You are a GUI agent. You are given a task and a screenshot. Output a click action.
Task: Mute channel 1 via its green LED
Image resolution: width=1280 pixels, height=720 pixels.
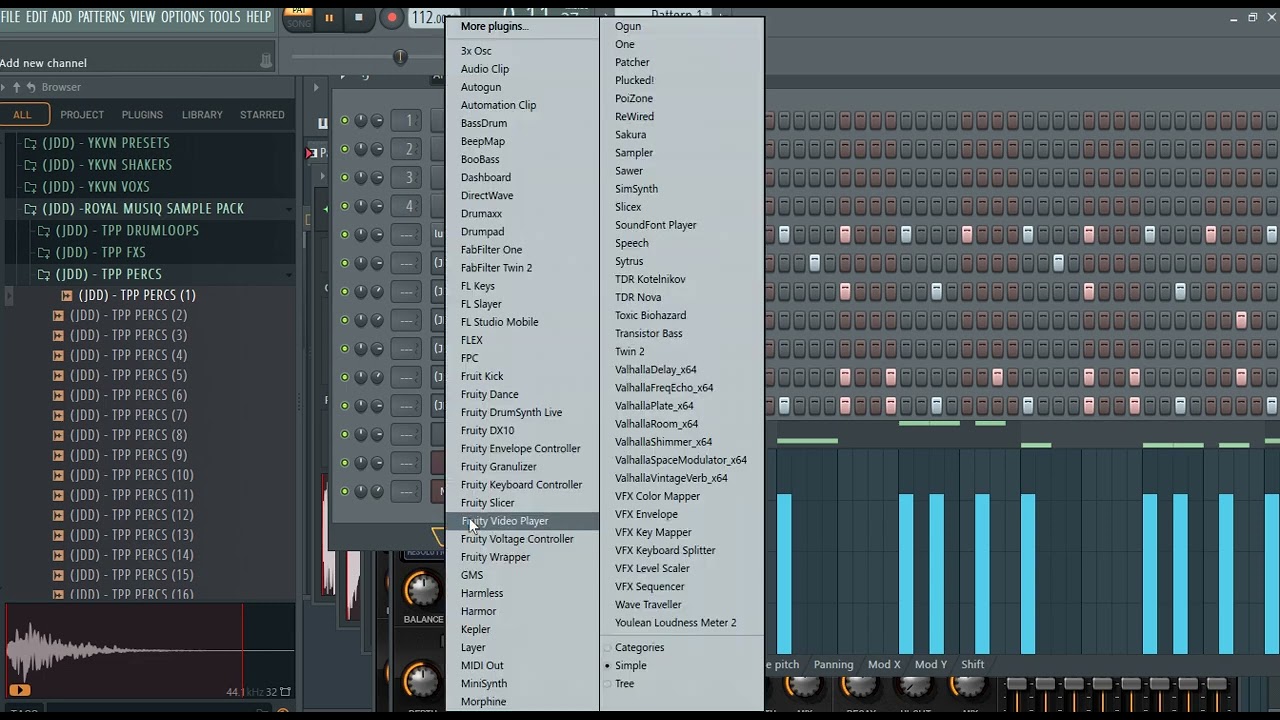click(x=345, y=121)
